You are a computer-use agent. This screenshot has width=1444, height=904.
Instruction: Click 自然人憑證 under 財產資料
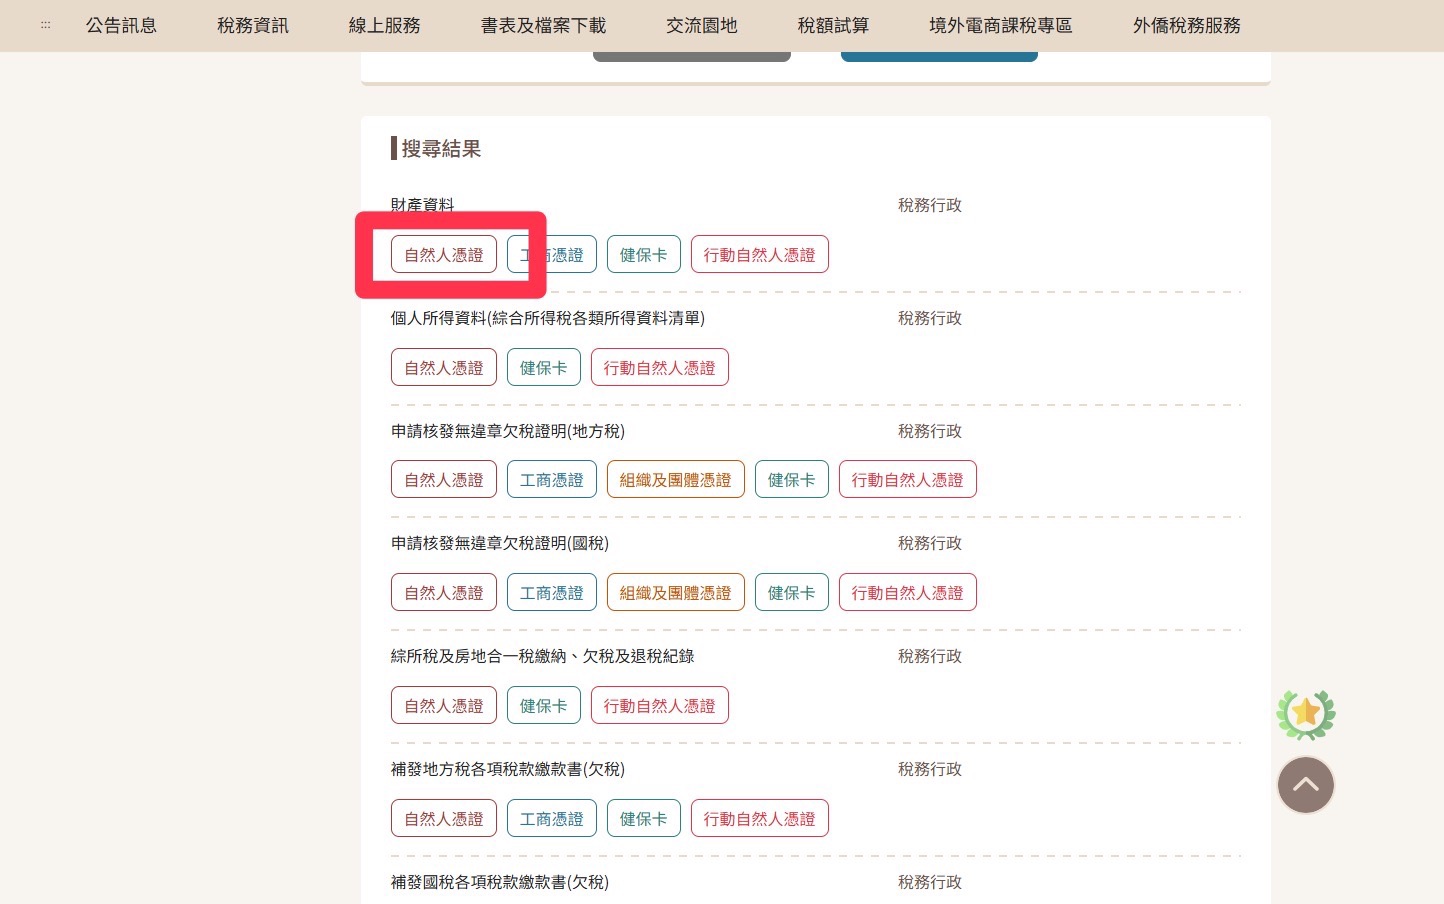[443, 254]
